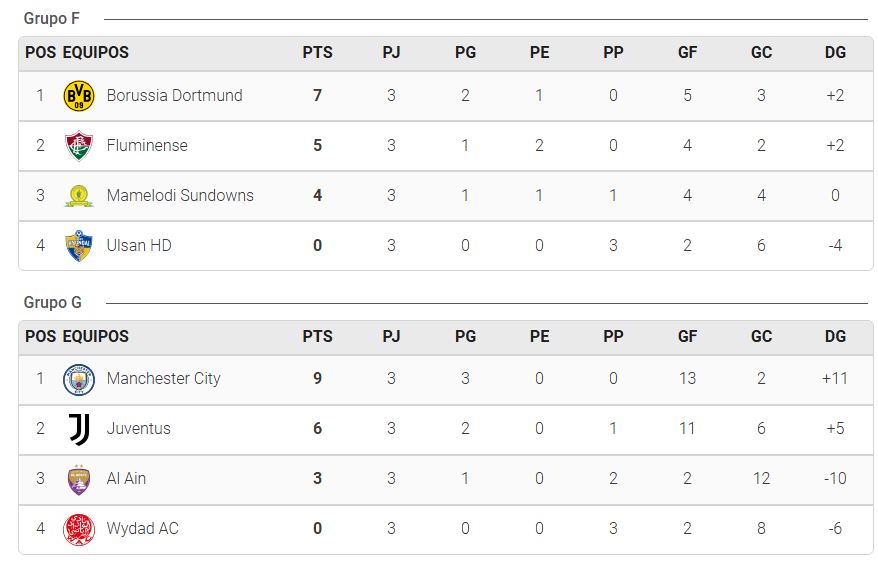Click the Mamelodi Sundowns logo
The image size is (878, 565).
79,196
